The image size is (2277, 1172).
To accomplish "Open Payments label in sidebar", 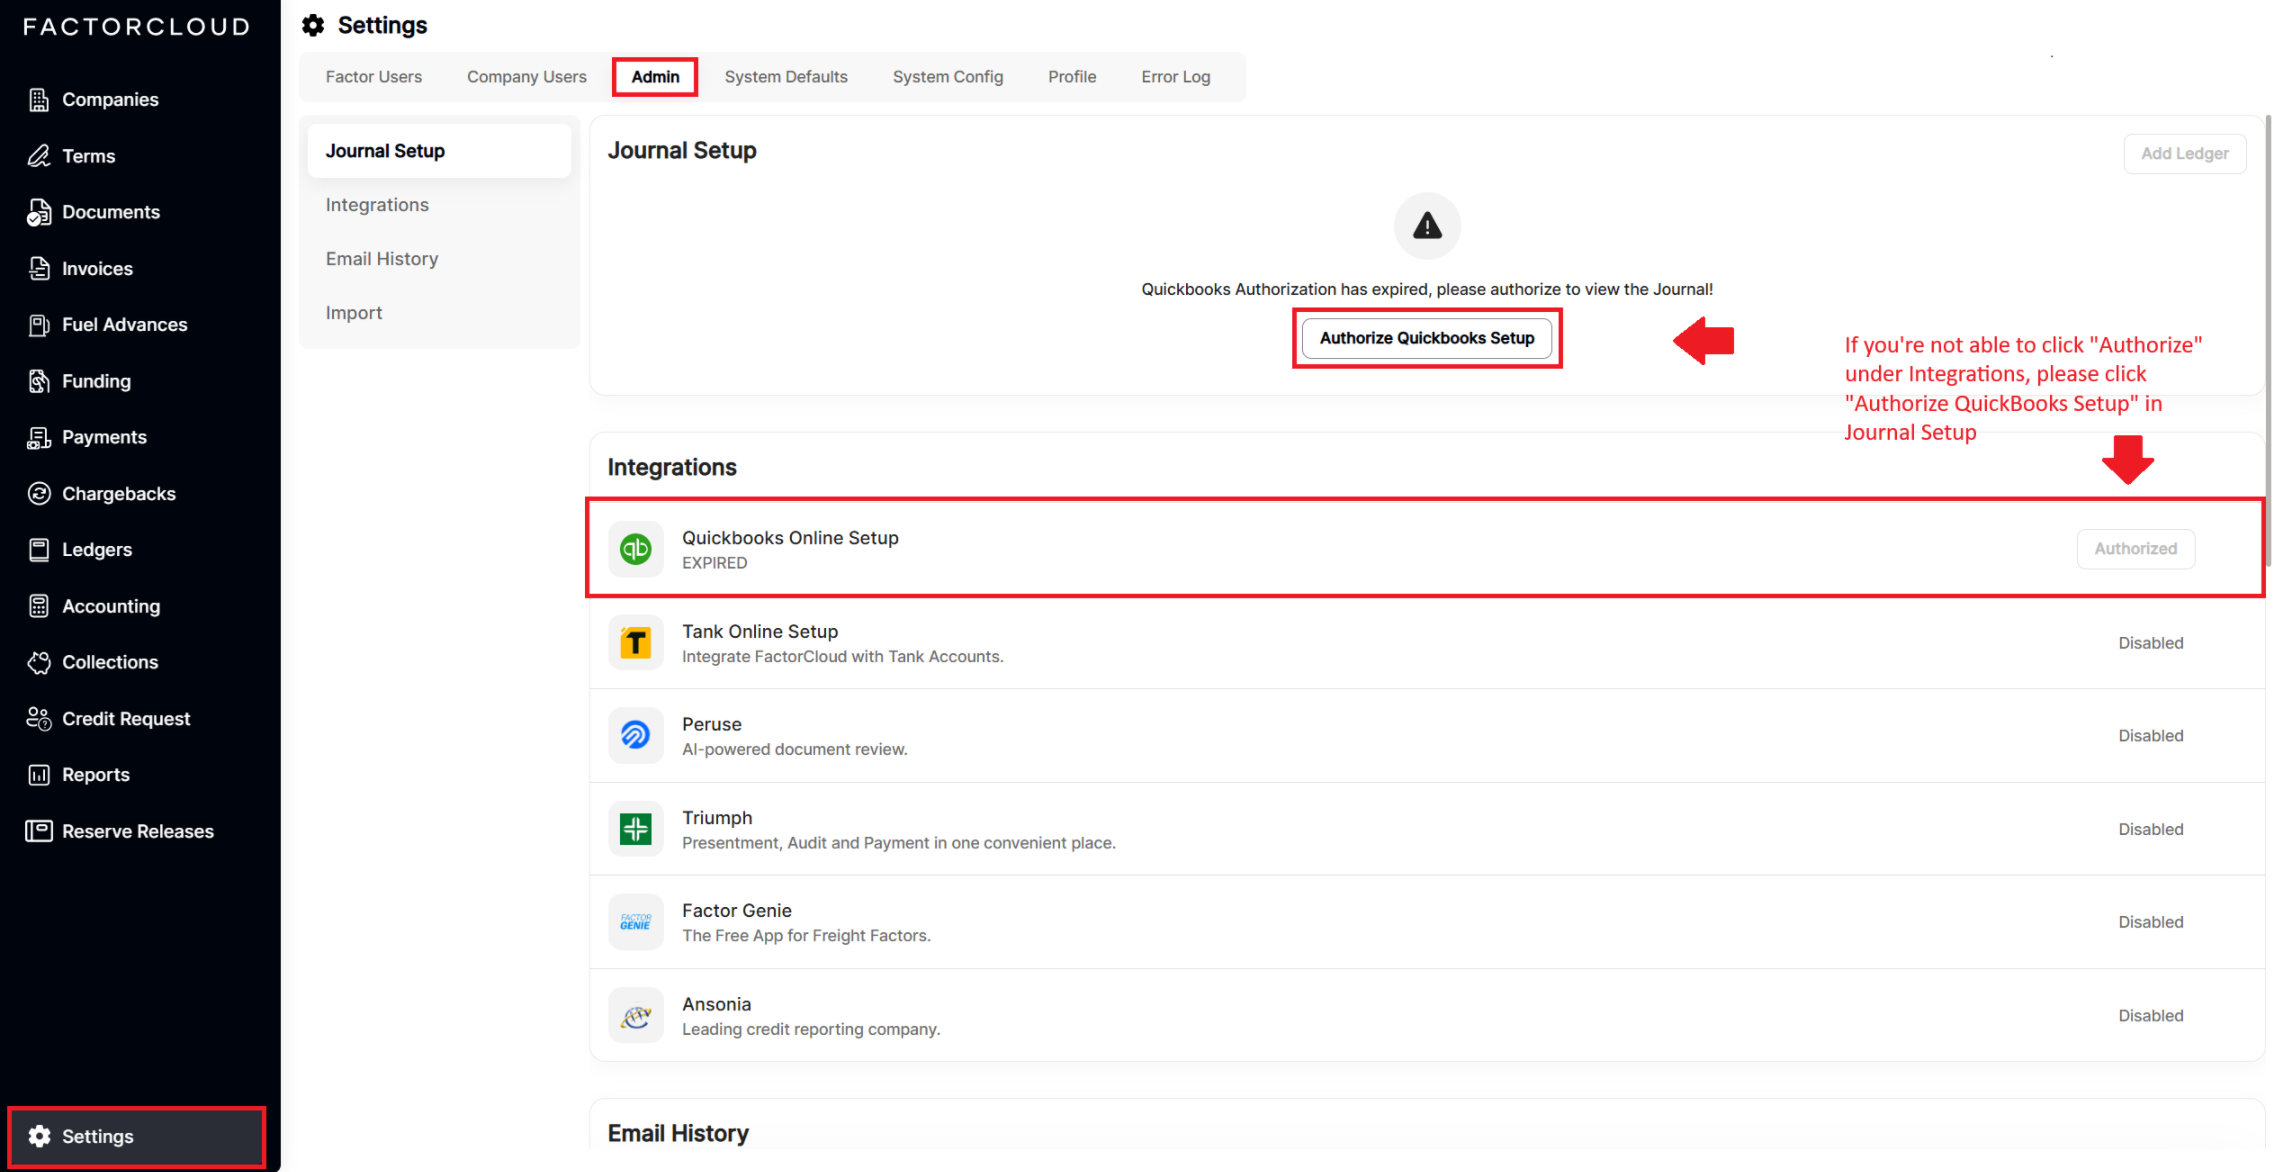I will point(104,438).
